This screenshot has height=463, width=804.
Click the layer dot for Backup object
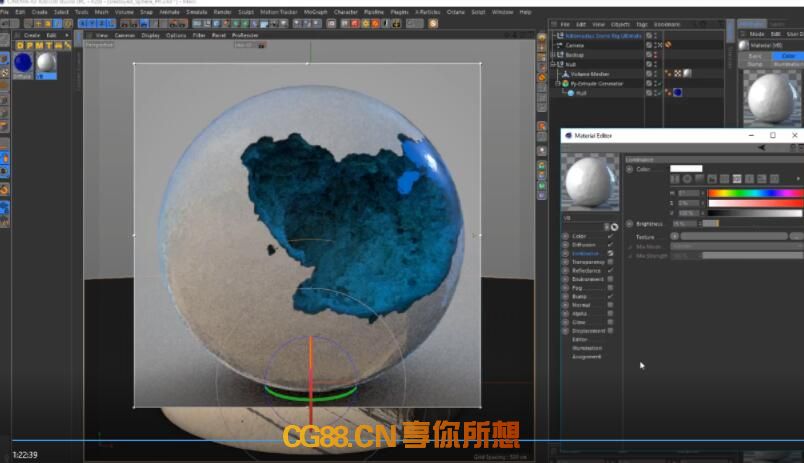(x=655, y=55)
